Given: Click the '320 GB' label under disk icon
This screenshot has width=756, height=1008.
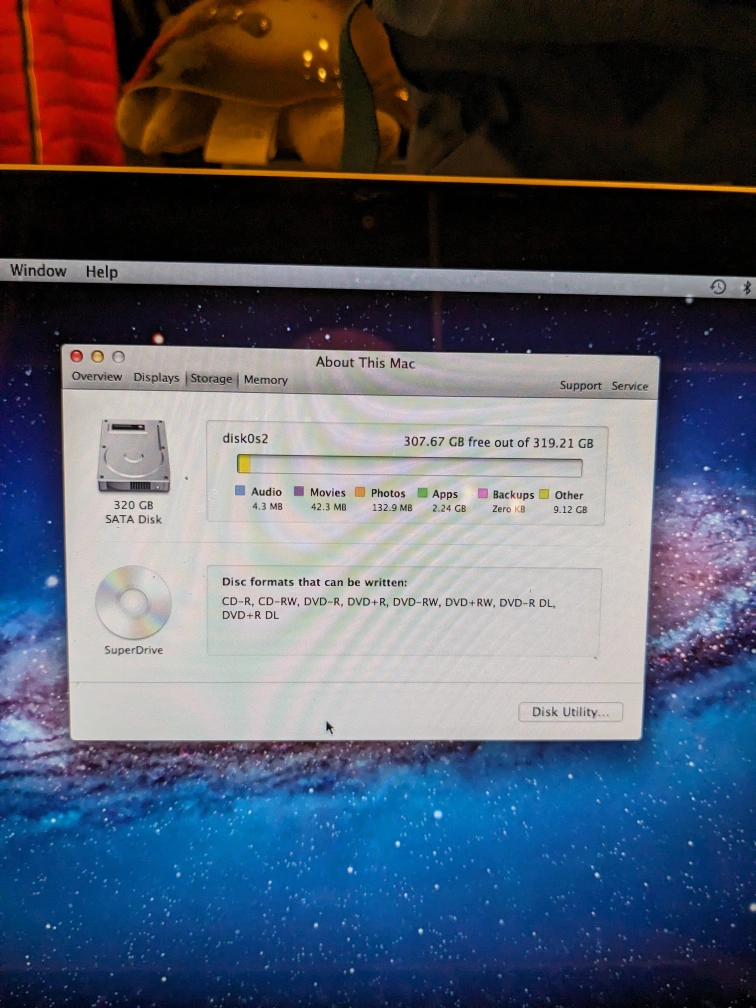Looking at the screenshot, I should click(x=134, y=505).
